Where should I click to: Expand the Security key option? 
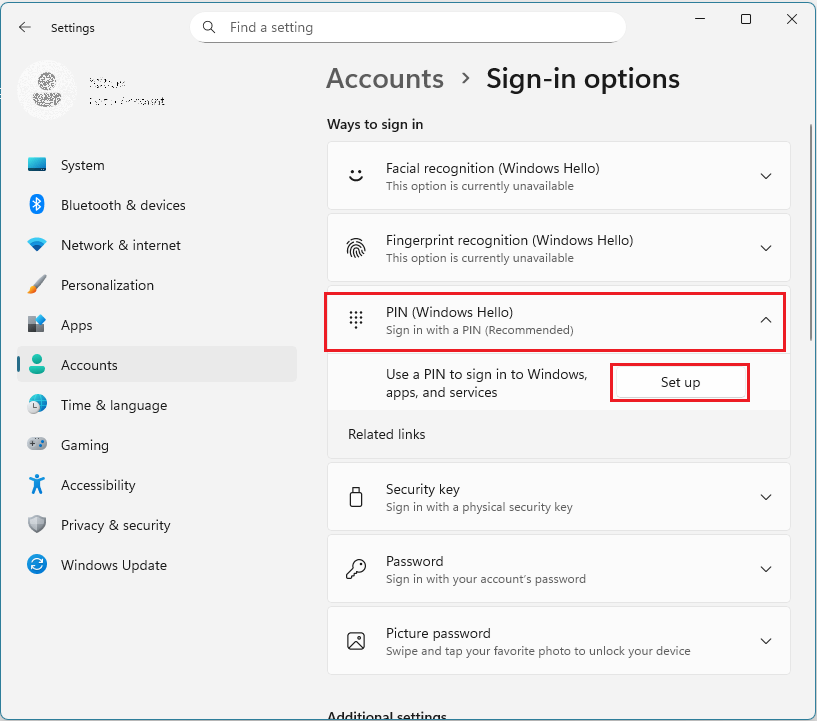click(x=765, y=497)
